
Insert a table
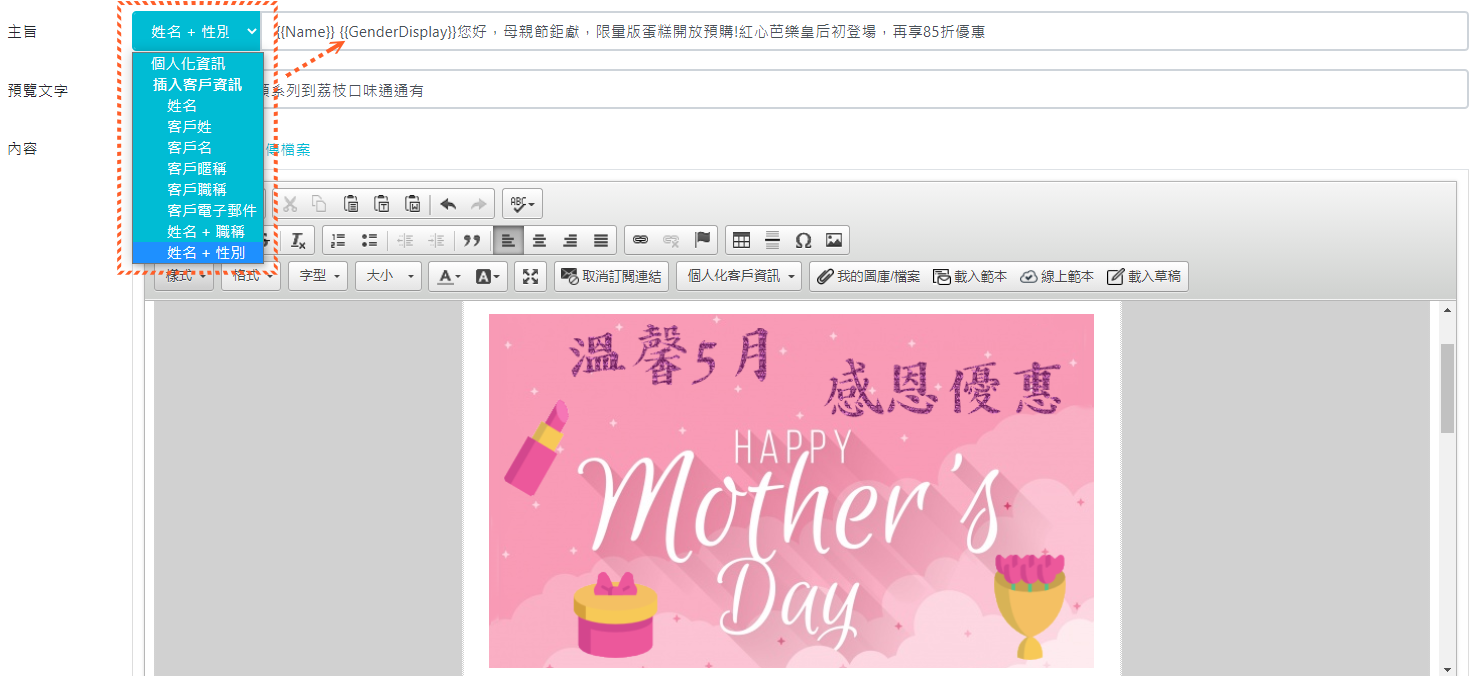point(741,240)
